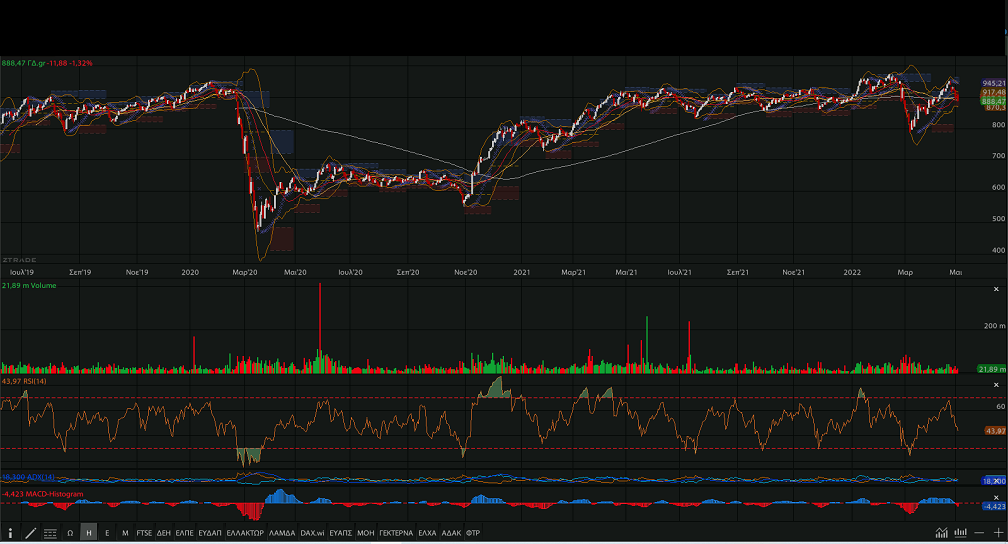The image size is (1008, 544).
Task: Load the ΕΛΧΑ symbol shortcut
Action: tap(427, 533)
